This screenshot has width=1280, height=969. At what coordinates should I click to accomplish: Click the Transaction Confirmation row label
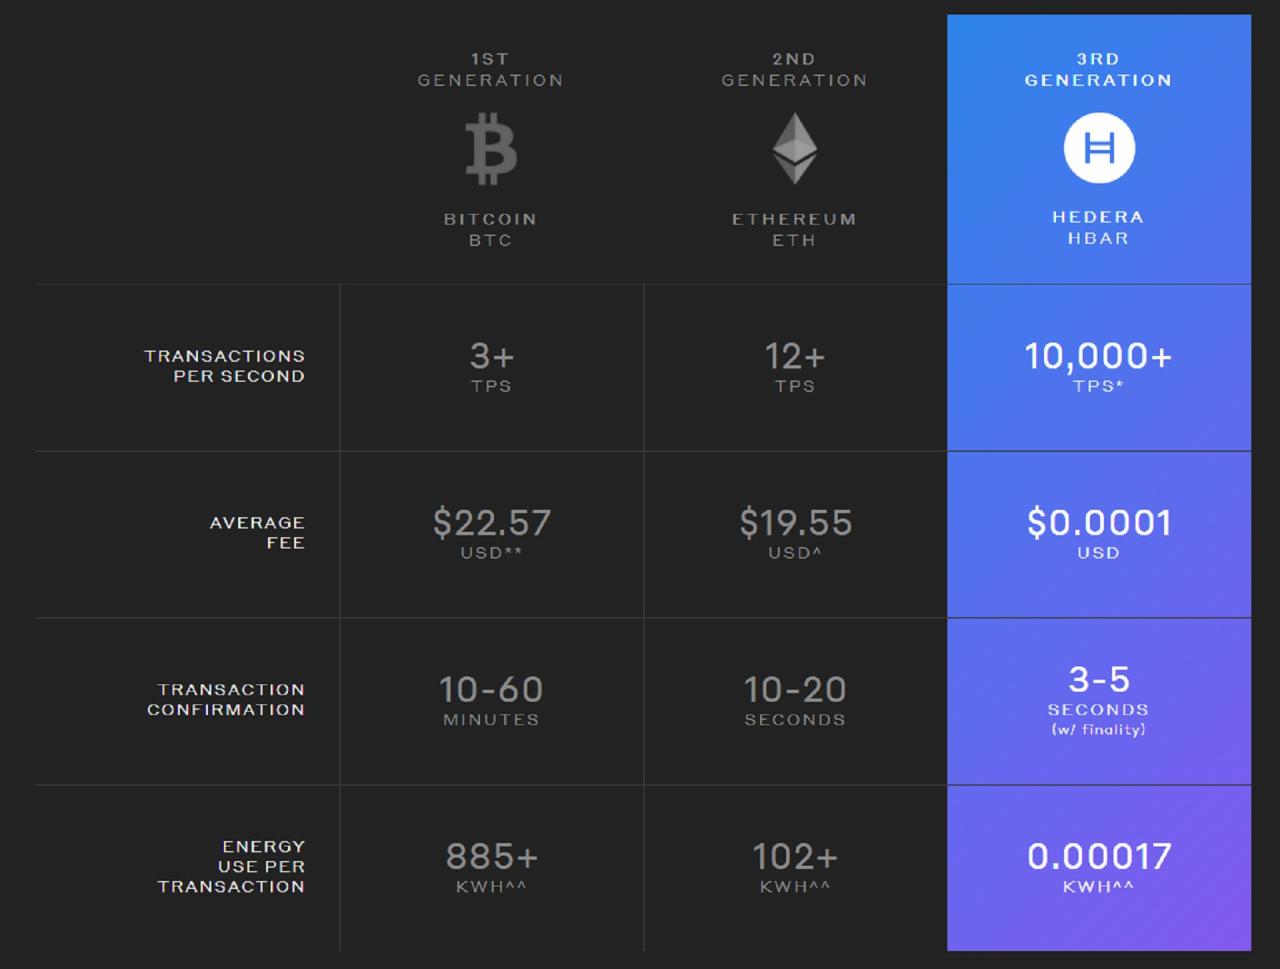coord(226,699)
